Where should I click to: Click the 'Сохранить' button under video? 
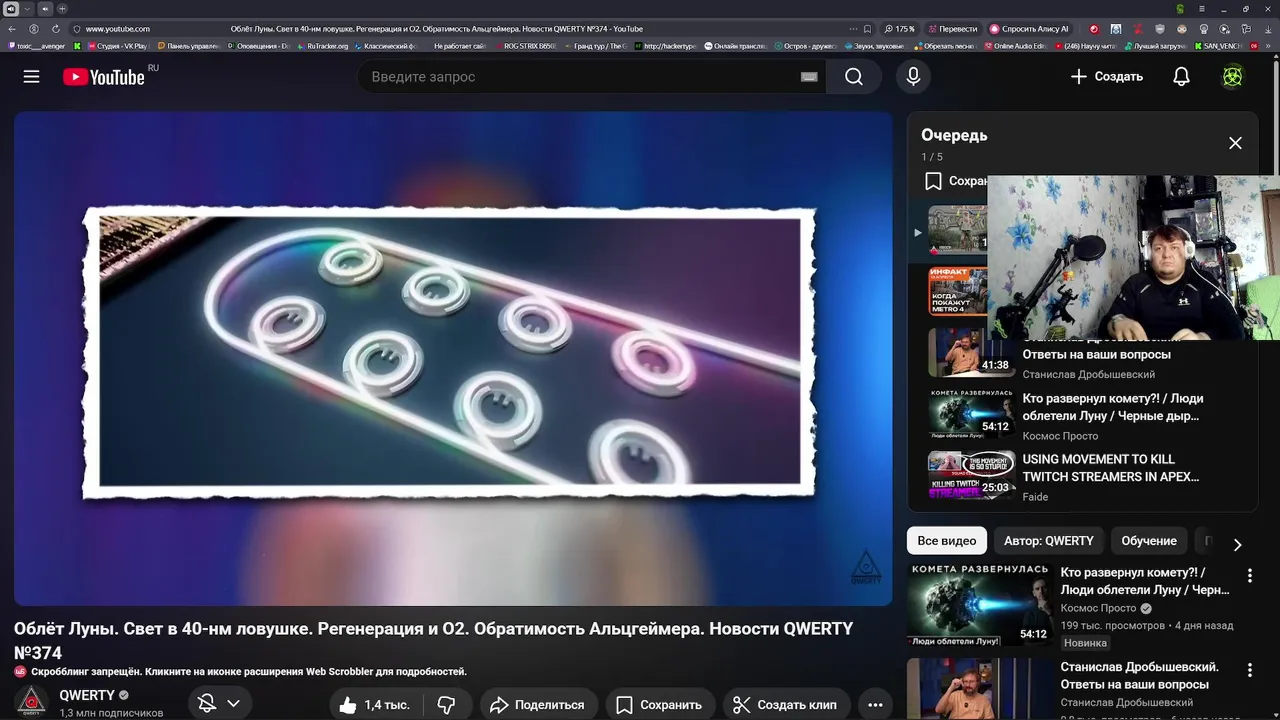click(x=659, y=705)
